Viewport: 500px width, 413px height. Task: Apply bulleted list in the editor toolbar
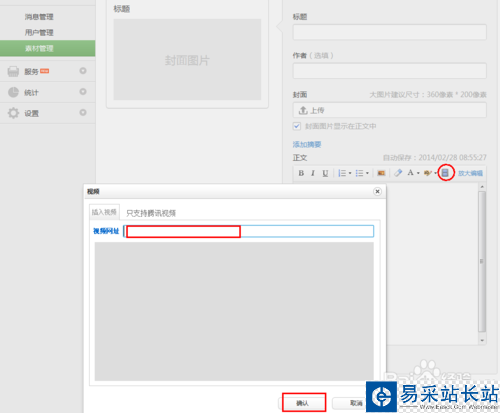359,173
